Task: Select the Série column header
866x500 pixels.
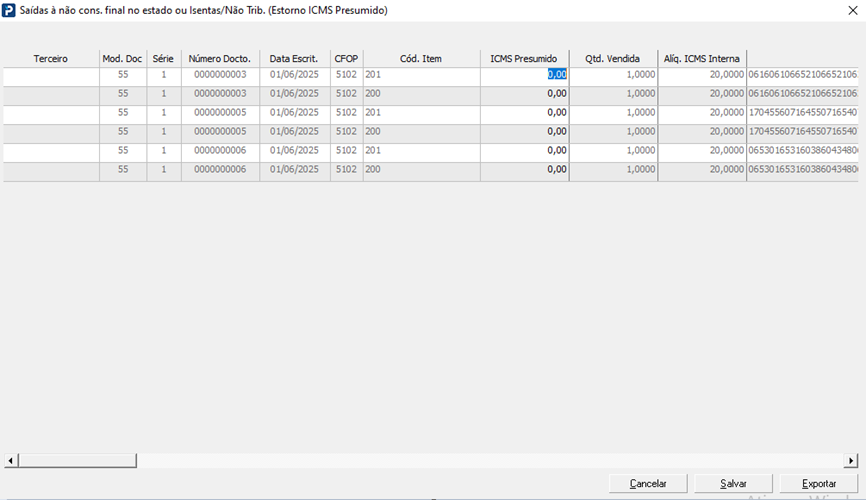Action: (163, 59)
